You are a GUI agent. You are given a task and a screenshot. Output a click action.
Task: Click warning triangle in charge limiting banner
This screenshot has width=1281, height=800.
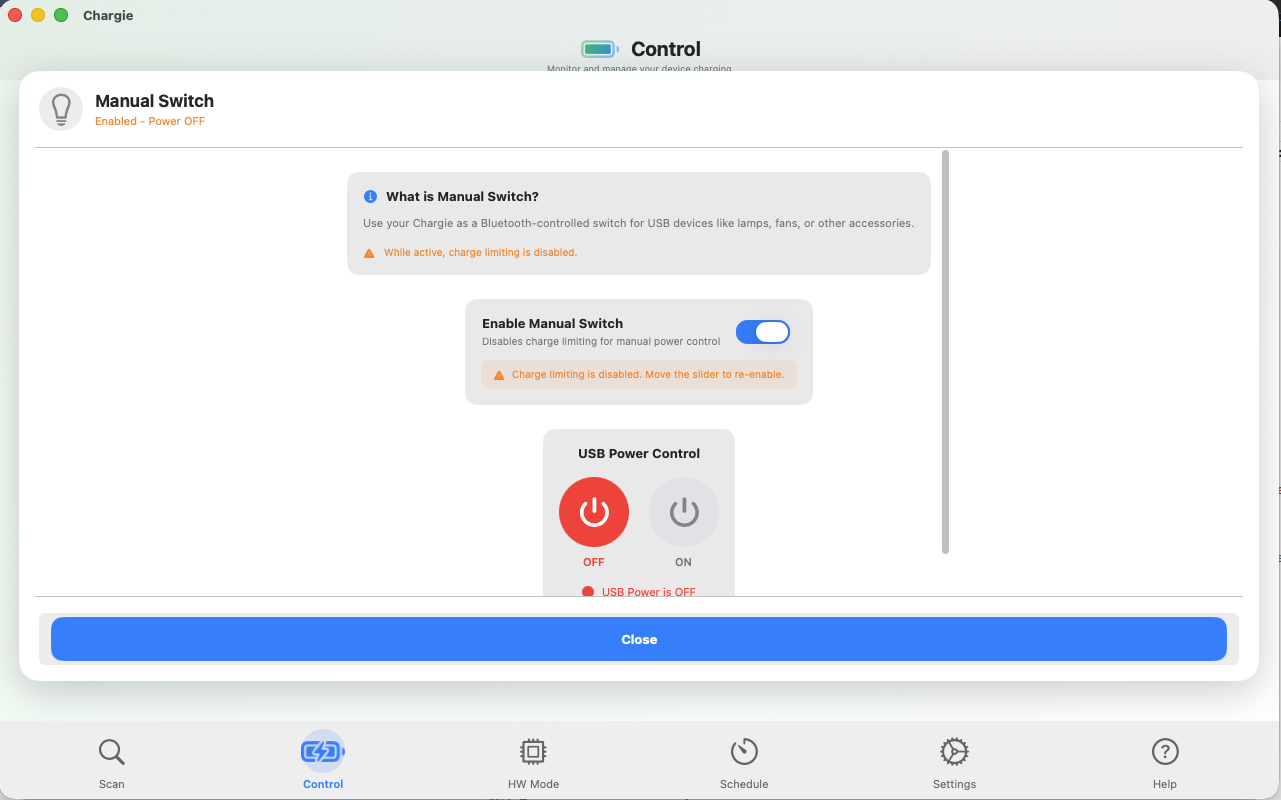pos(499,375)
